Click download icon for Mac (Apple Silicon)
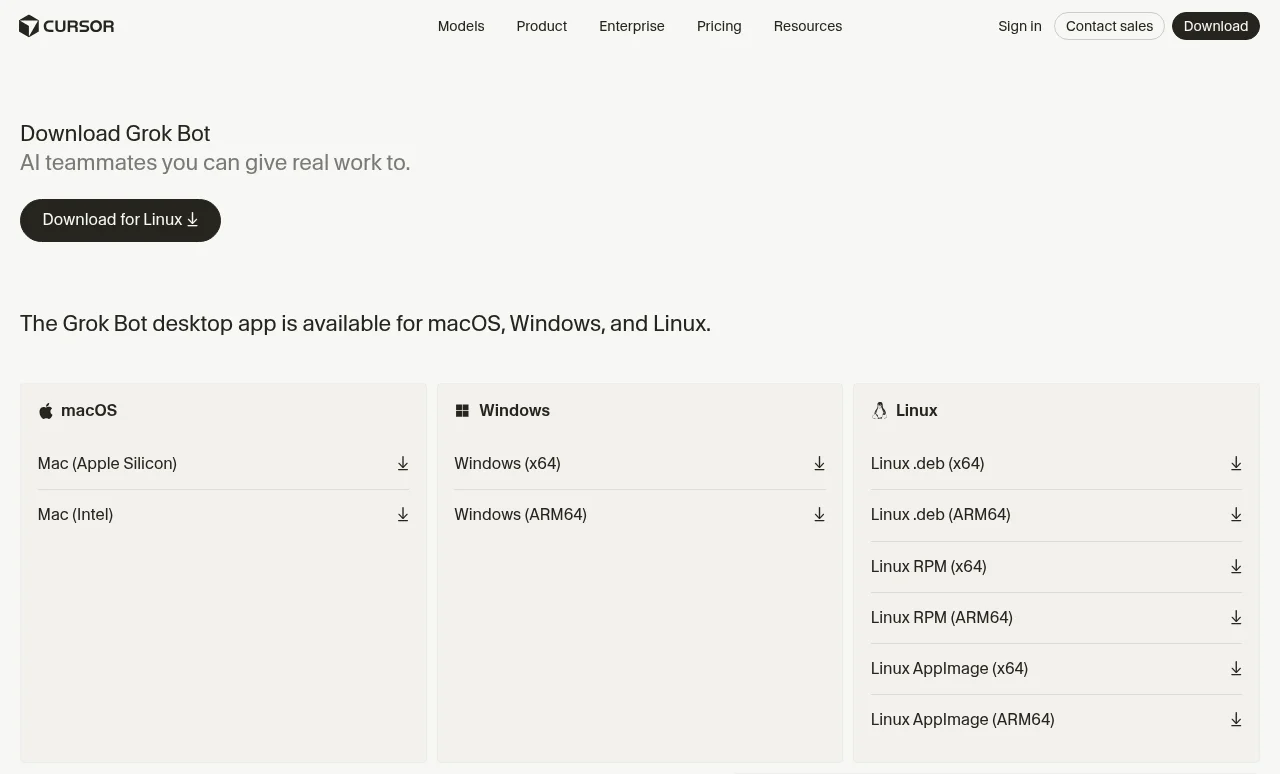Image resolution: width=1280 pixels, height=774 pixels. [403, 464]
